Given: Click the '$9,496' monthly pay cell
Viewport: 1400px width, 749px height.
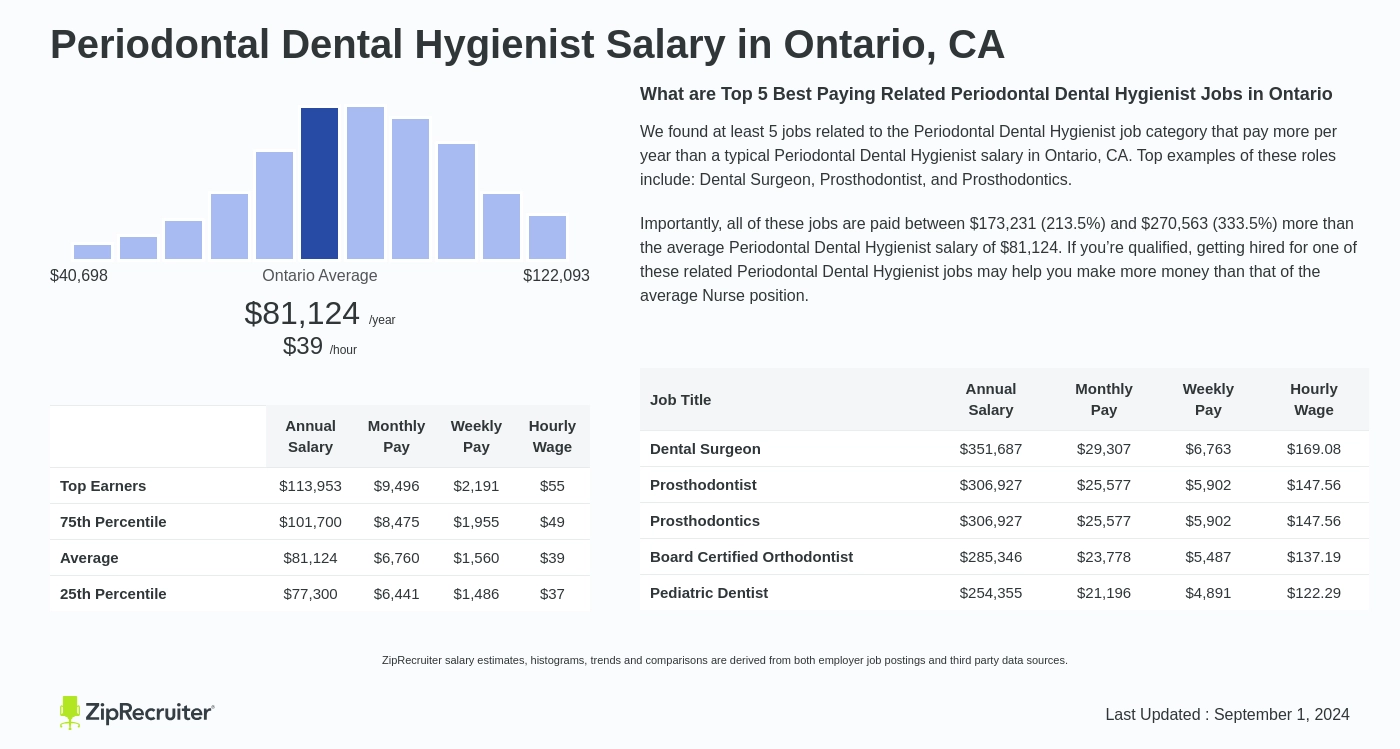Looking at the screenshot, I should [x=396, y=486].
